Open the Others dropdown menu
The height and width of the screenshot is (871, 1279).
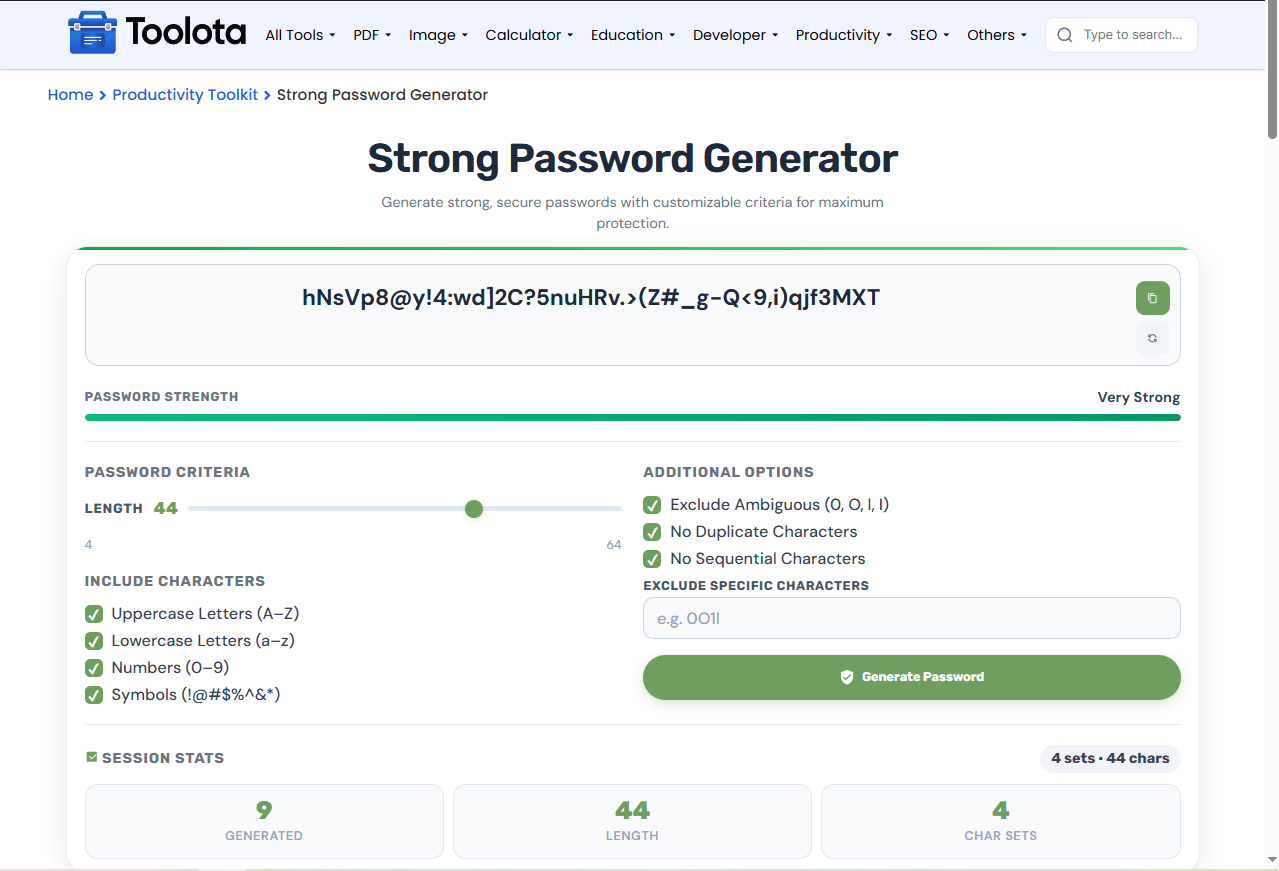997,35
